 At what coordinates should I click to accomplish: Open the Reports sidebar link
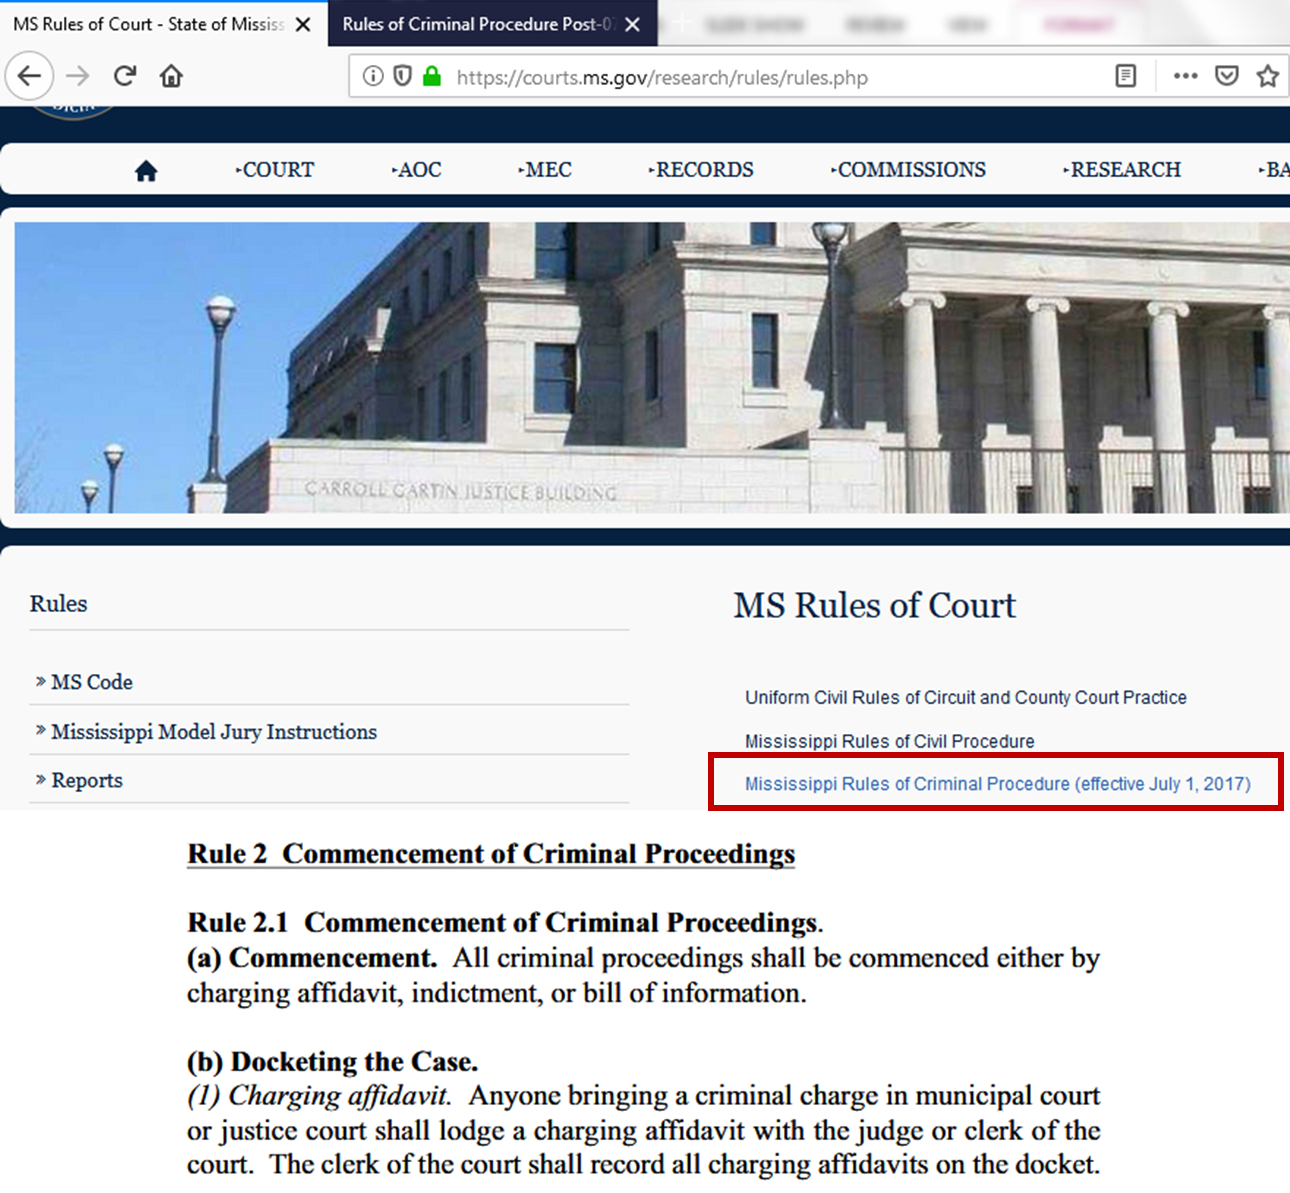[x=87, y=780]
